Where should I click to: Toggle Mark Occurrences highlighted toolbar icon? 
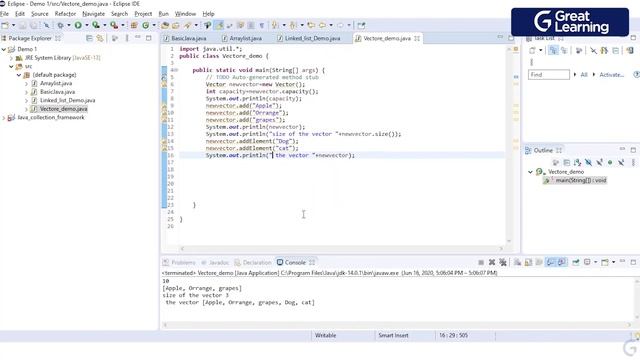tap(219, 25)
